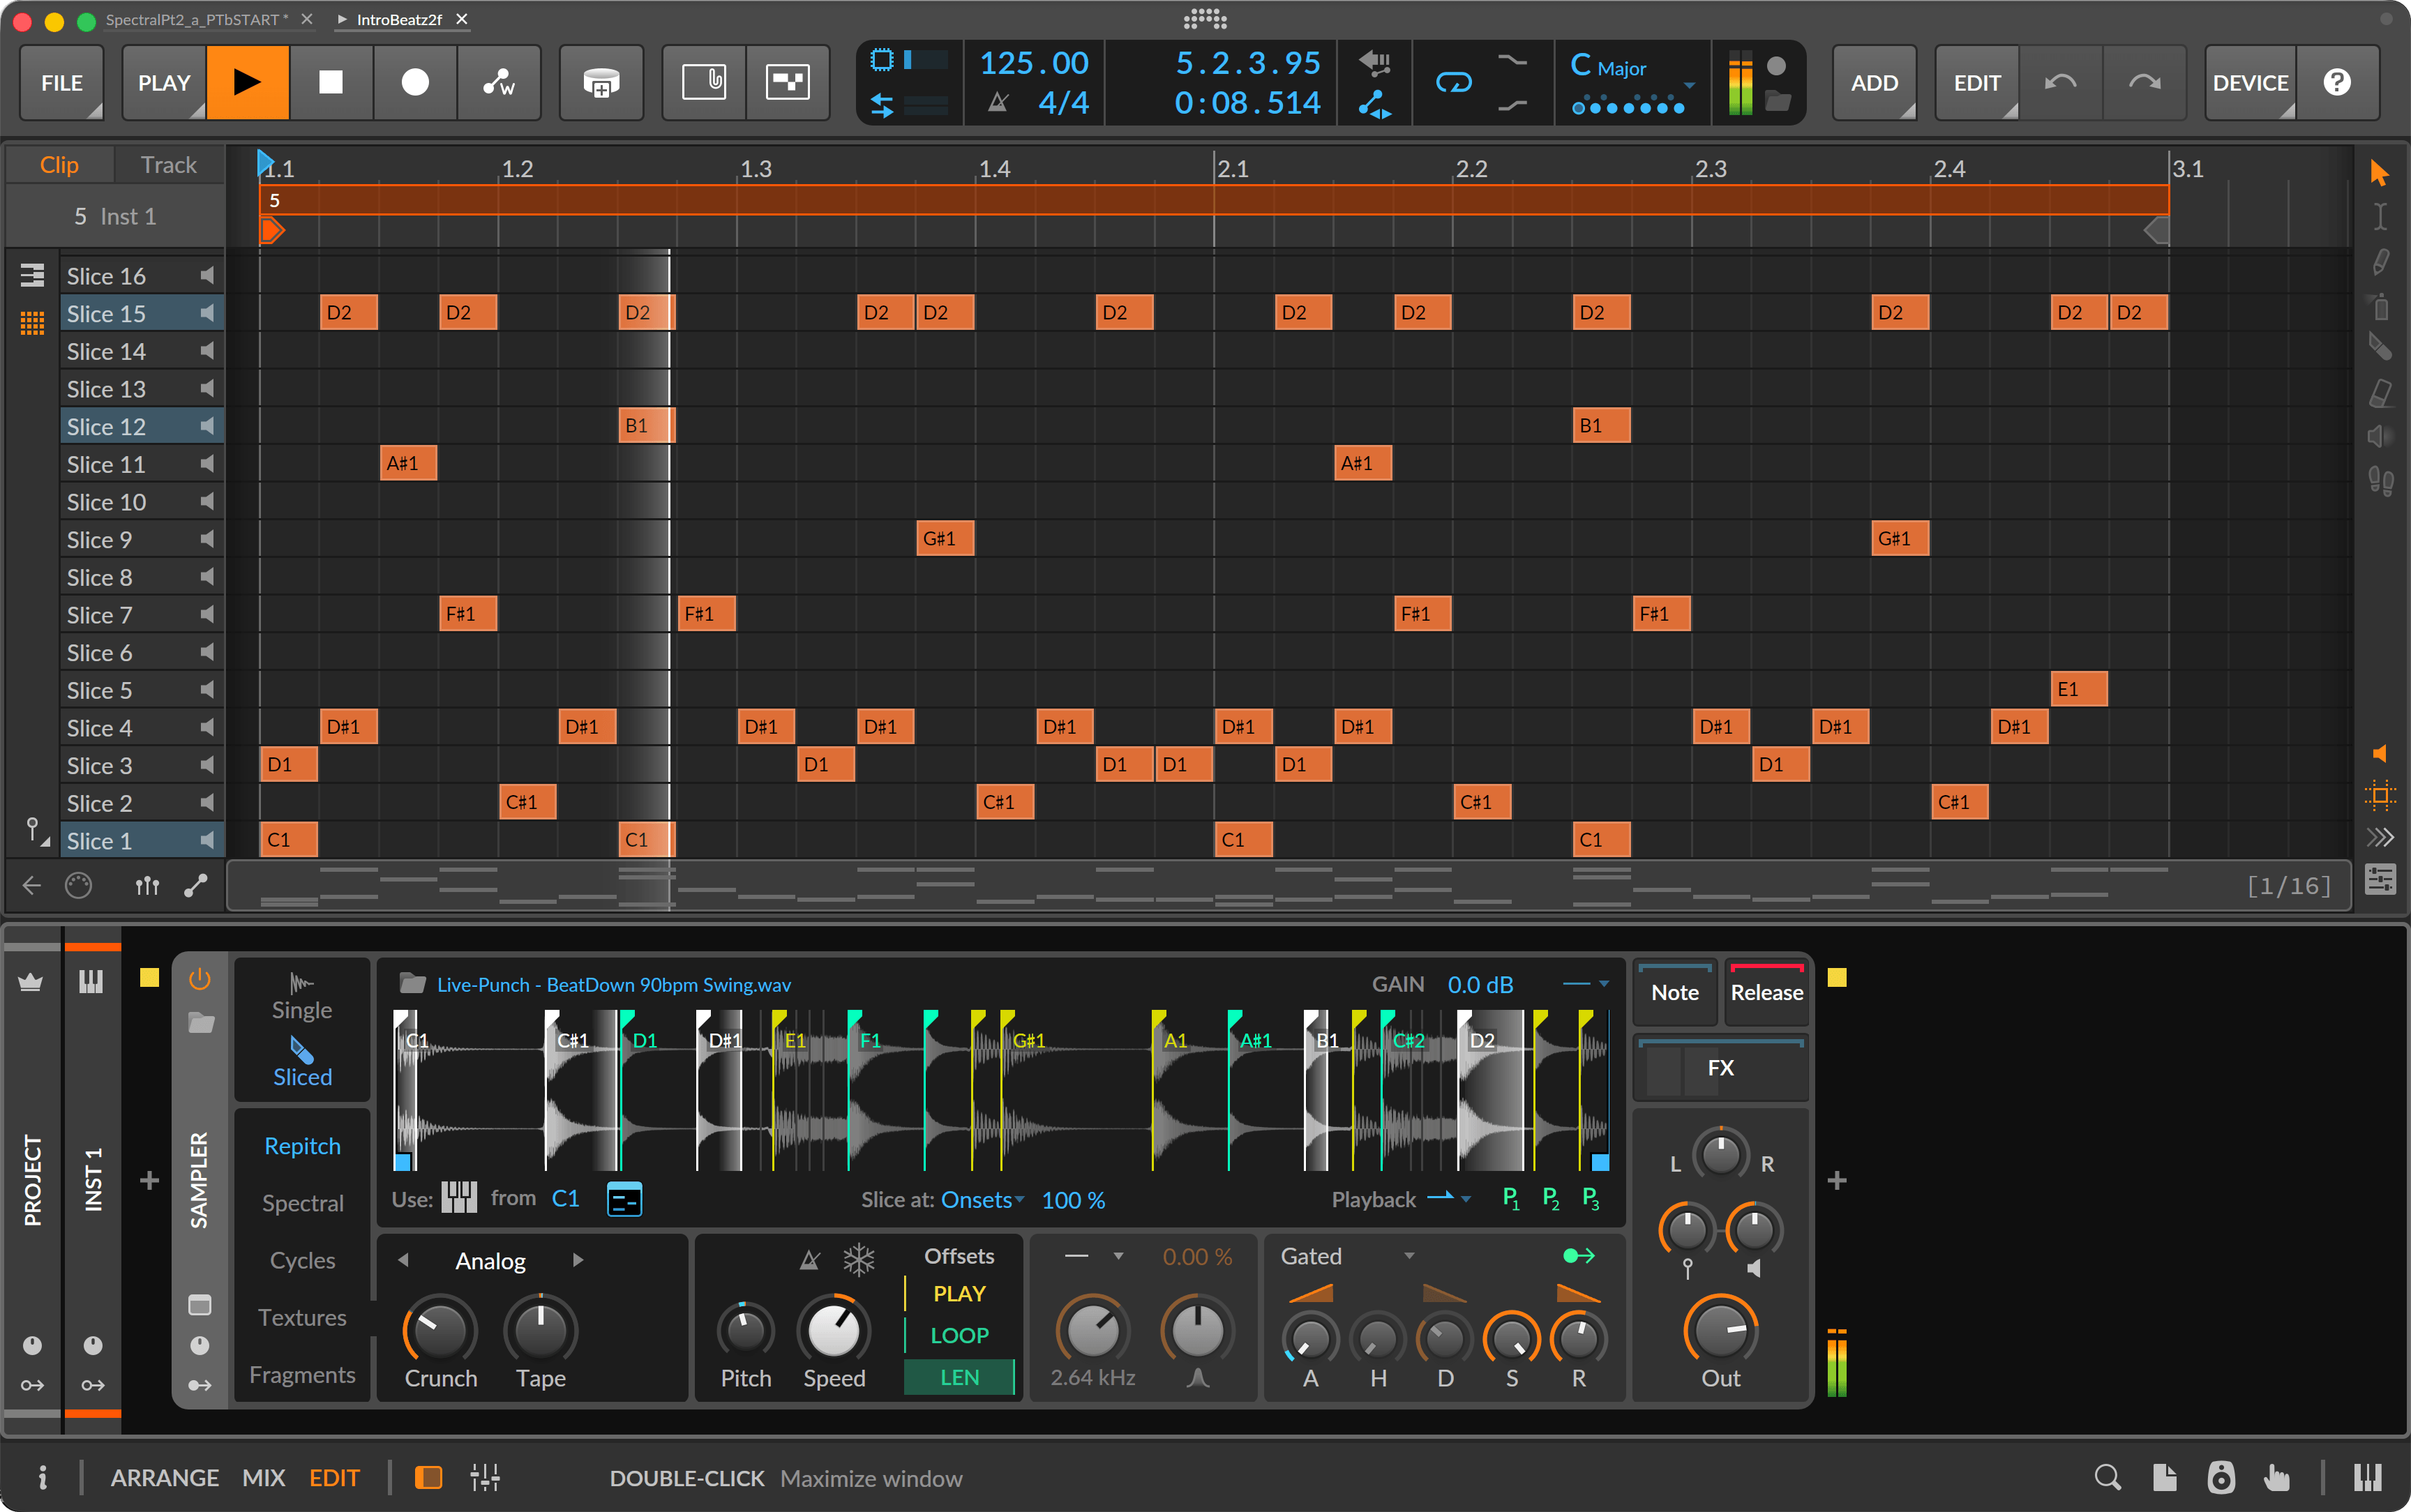
Task: Switch to the Clip tab
Action: pos(59,165)
